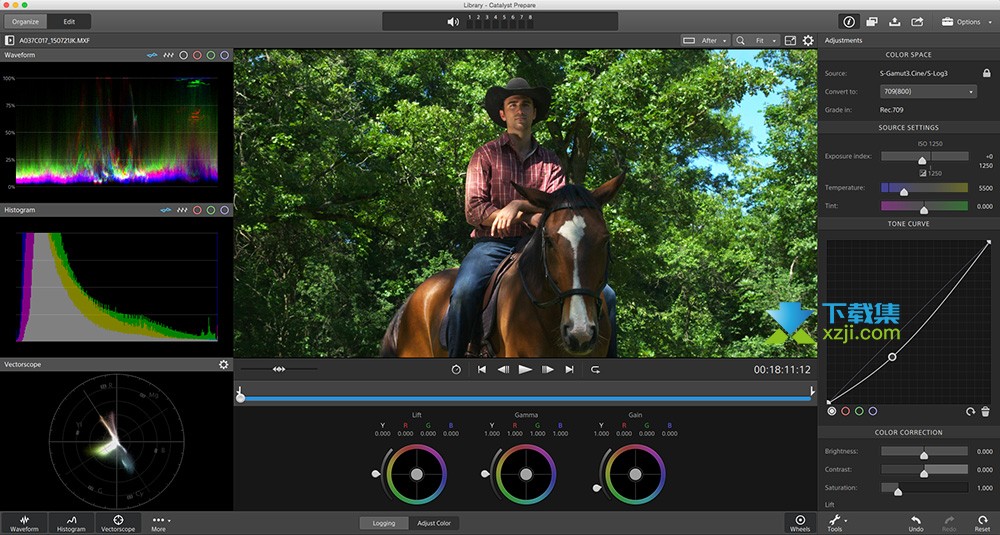The image size is (1000, 535).
Task: Toggle the blue channel in Waveform
Action: [x=224, y=55]
